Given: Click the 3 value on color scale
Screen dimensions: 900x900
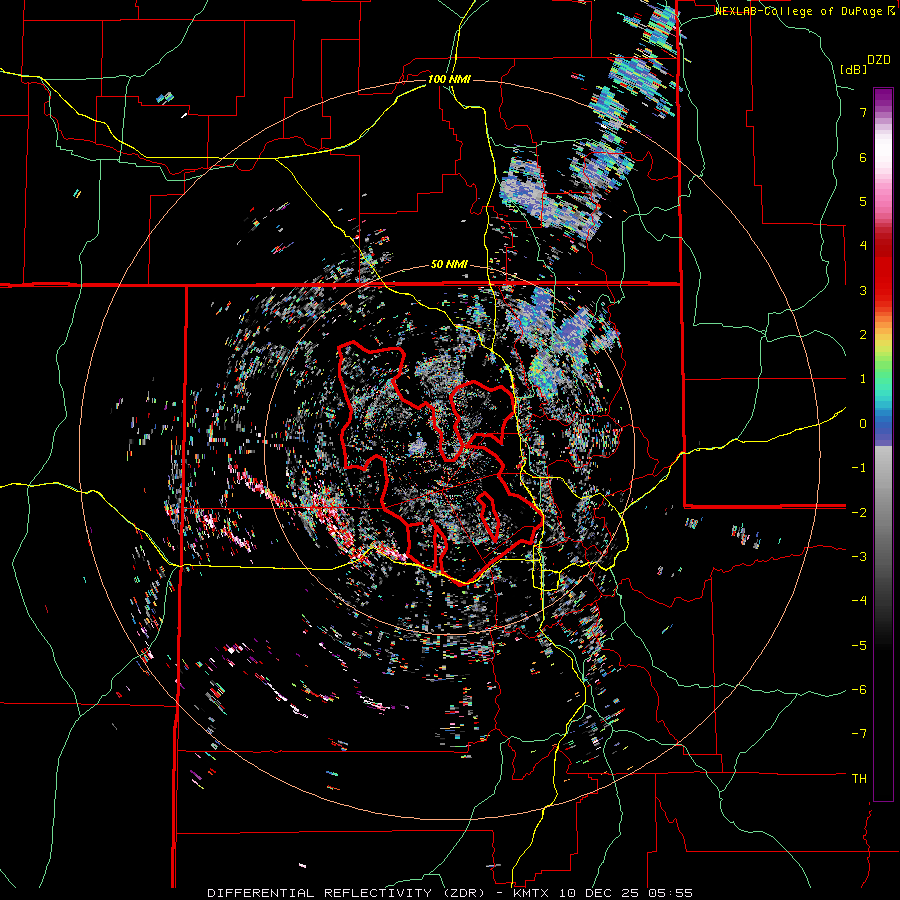Looking at the screenshot, I should click(863, 290).
